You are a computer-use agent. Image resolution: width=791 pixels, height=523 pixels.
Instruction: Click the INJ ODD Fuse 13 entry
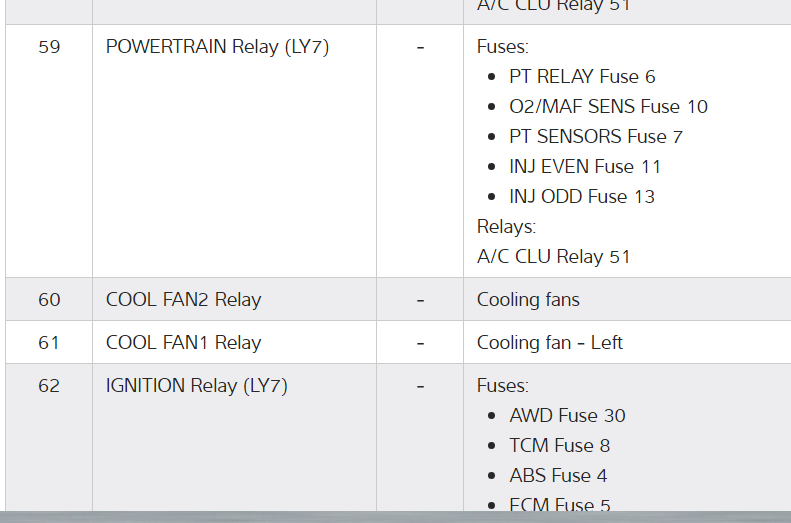pos(582,197)
